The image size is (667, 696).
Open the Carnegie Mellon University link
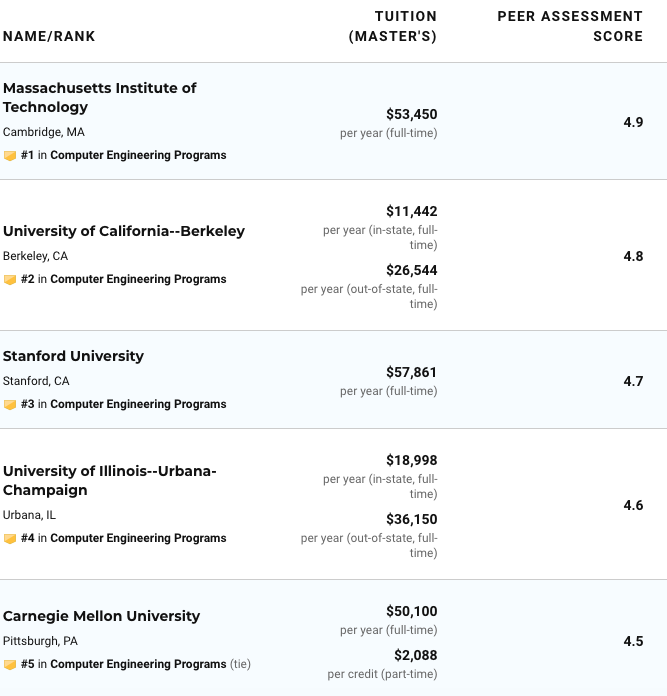click(101, 616)
